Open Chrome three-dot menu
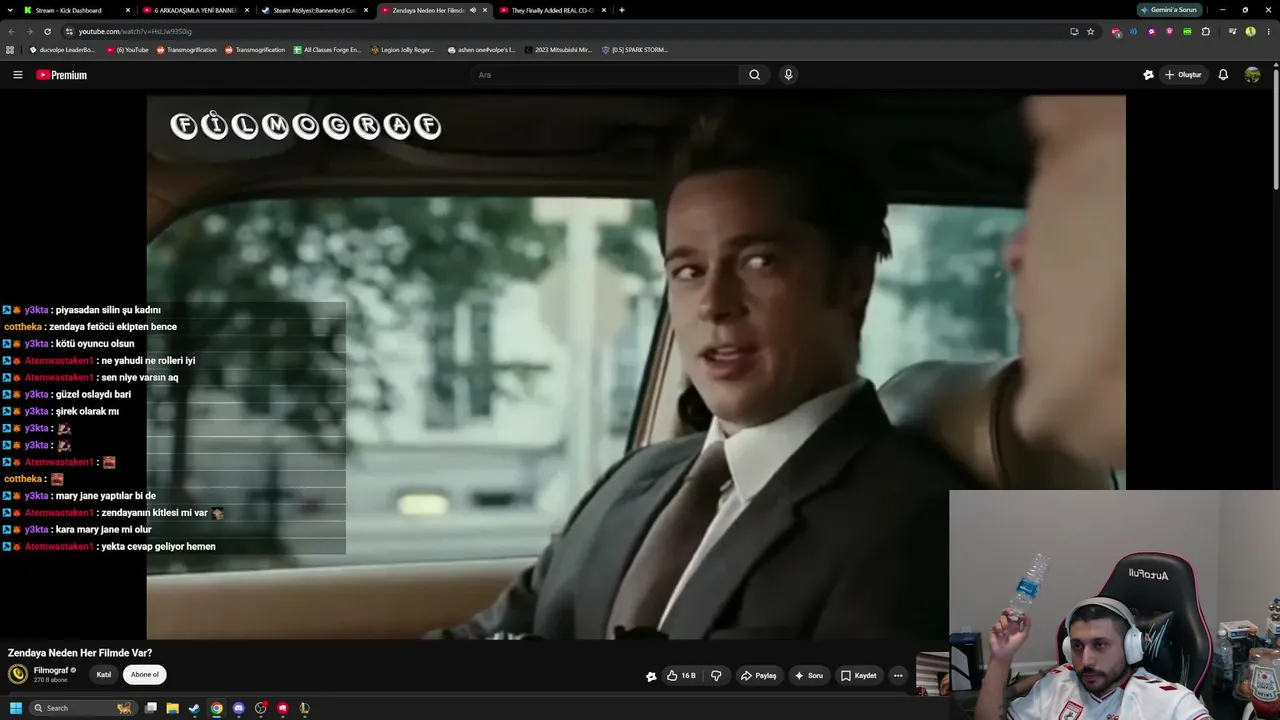 1268,31
